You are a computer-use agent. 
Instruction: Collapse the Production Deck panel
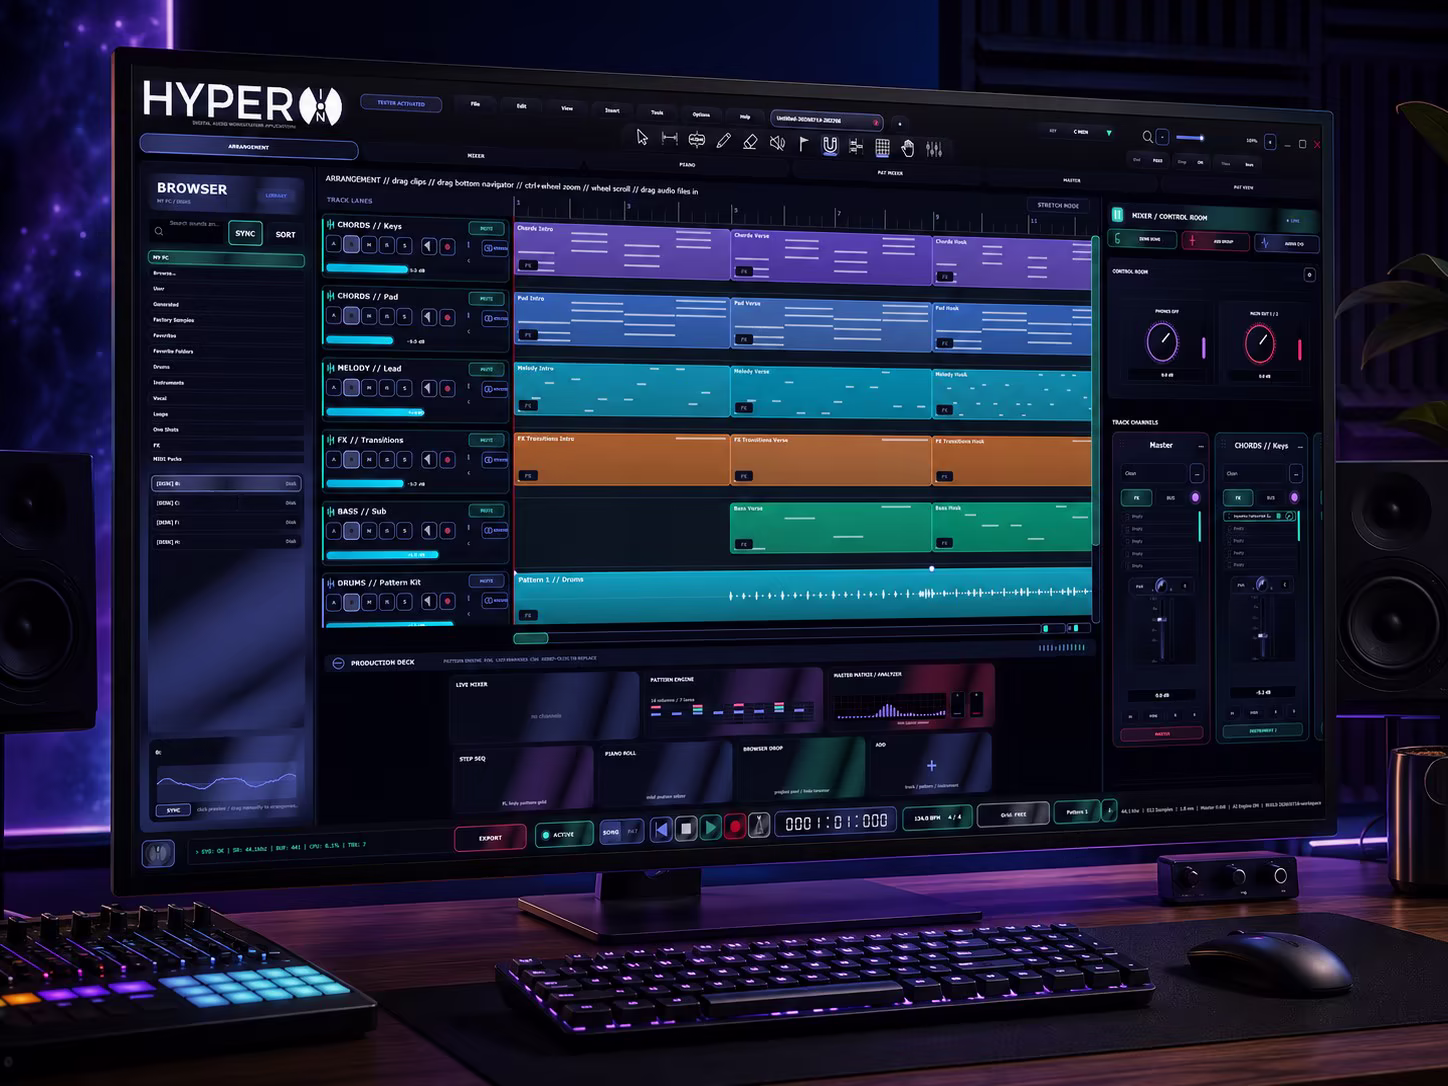coord(338,663)
